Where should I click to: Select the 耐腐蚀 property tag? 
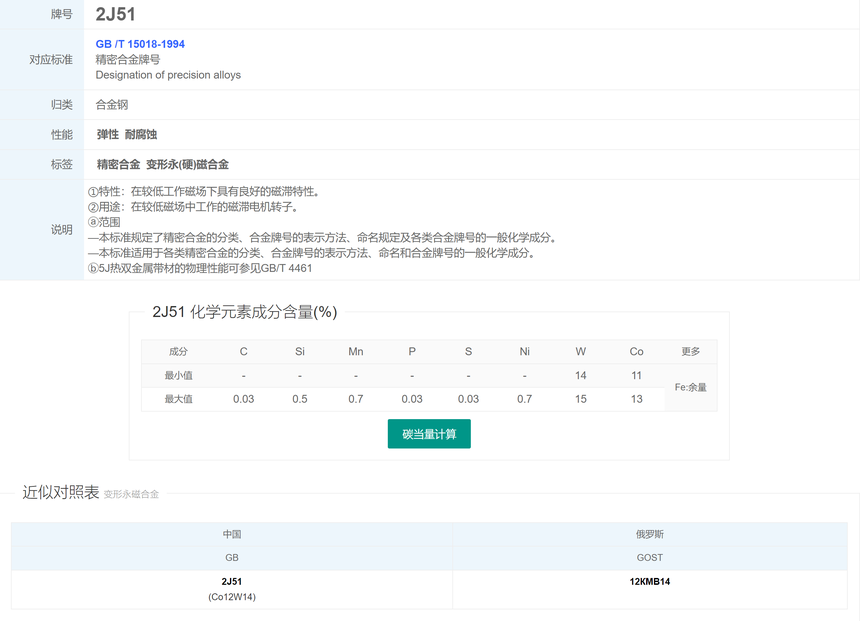coord(141,134)
